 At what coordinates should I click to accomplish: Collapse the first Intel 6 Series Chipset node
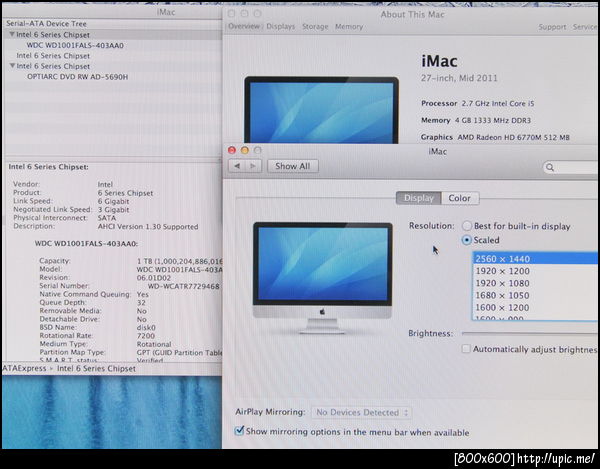12,34
